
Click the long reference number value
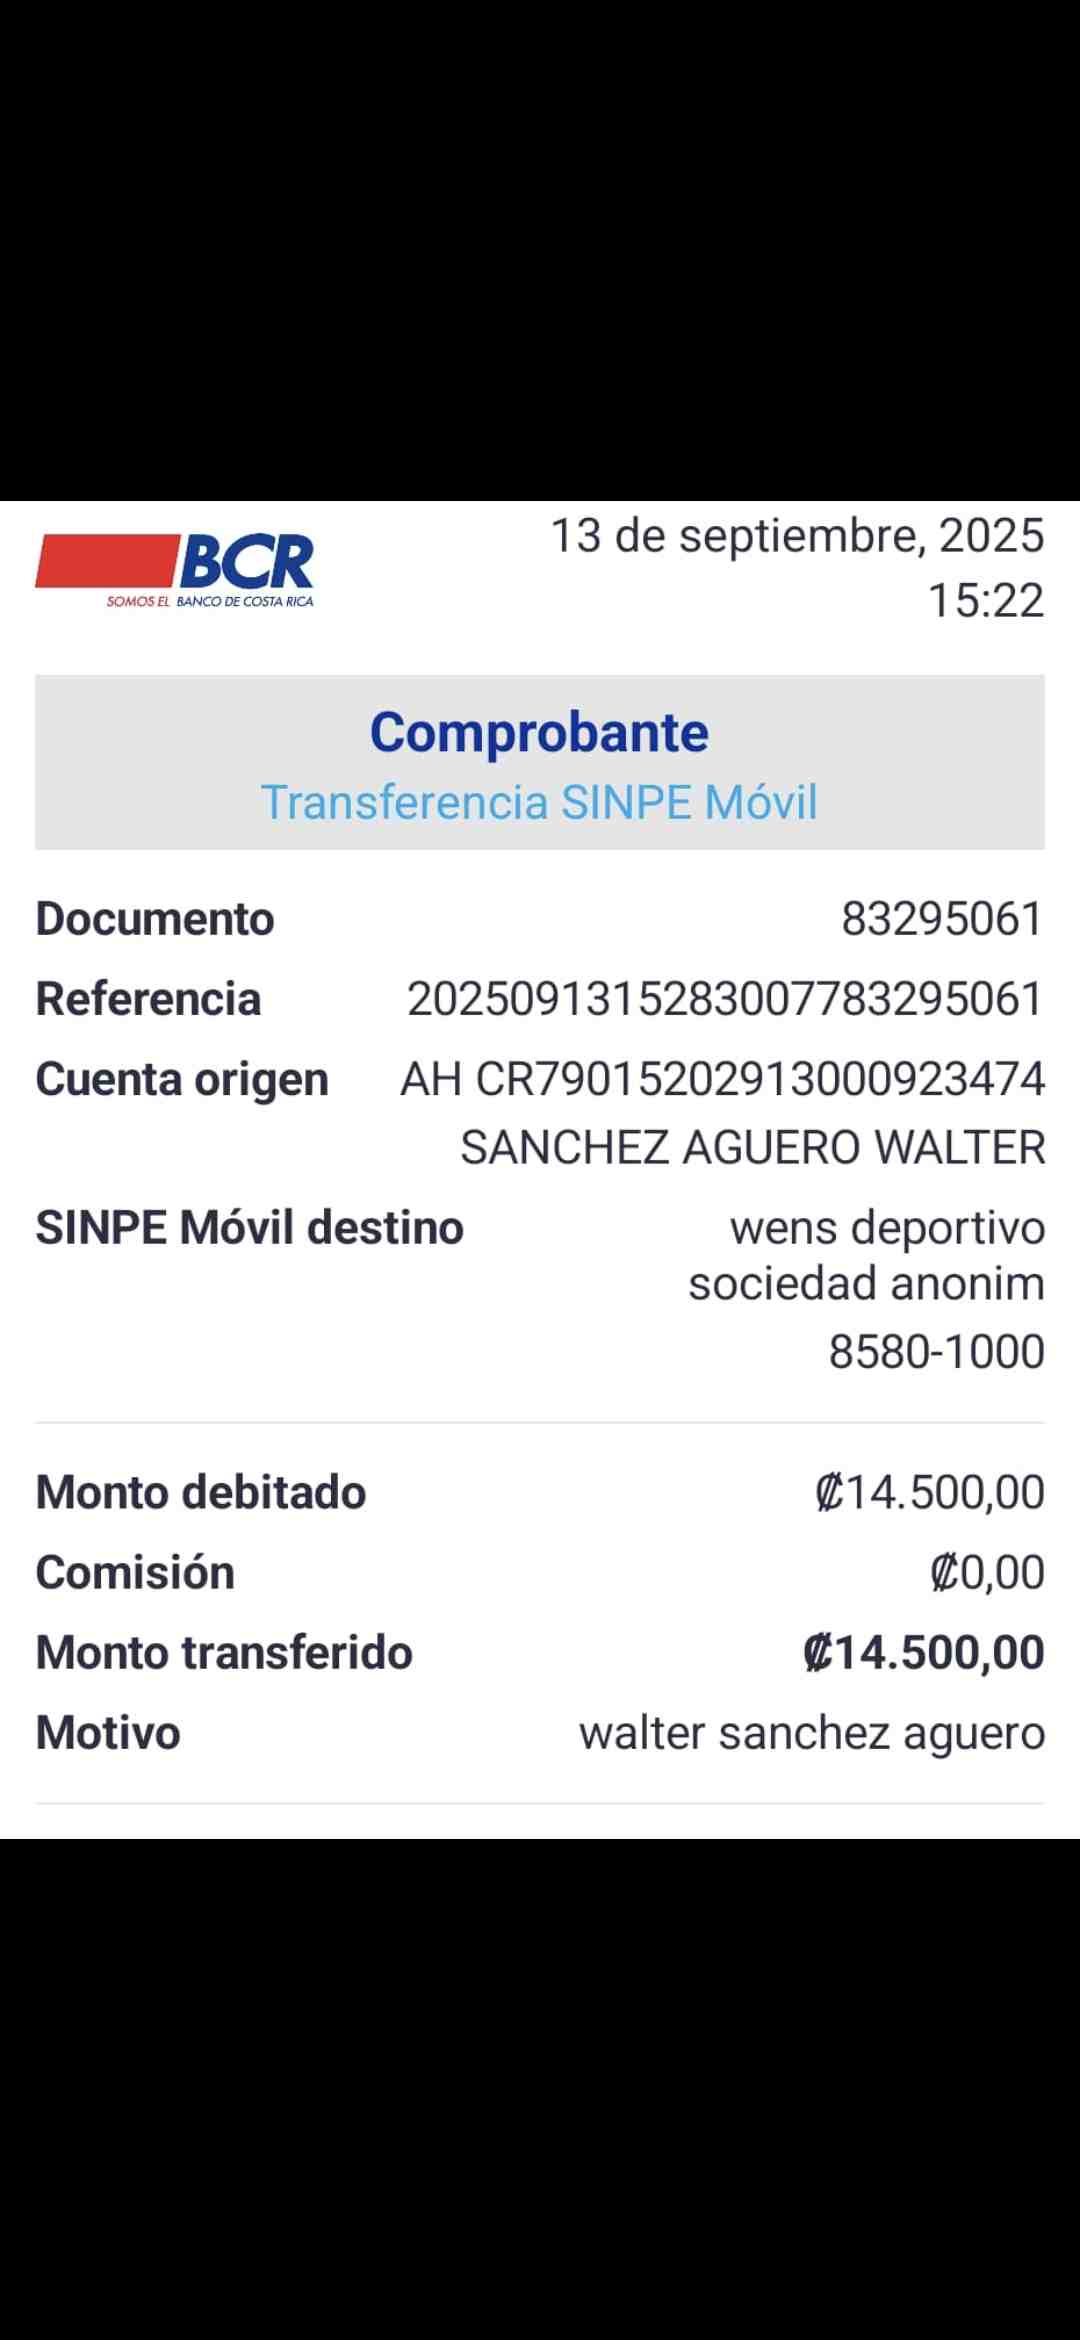(726, 999)
